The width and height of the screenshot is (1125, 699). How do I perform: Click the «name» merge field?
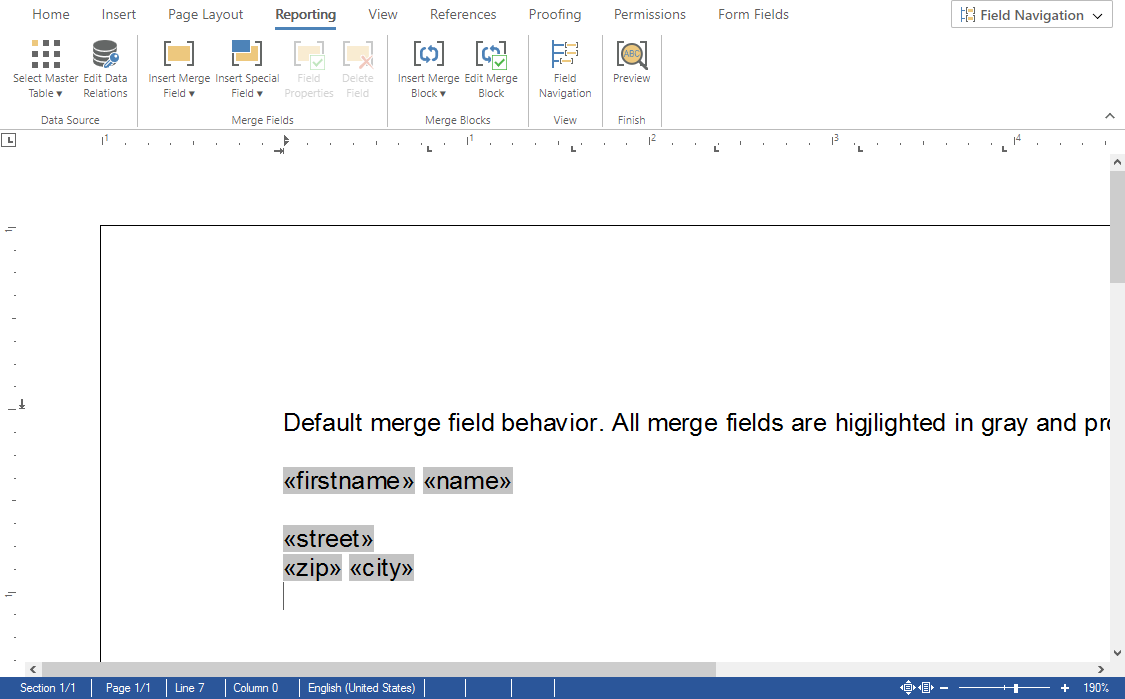click(467, 480)
